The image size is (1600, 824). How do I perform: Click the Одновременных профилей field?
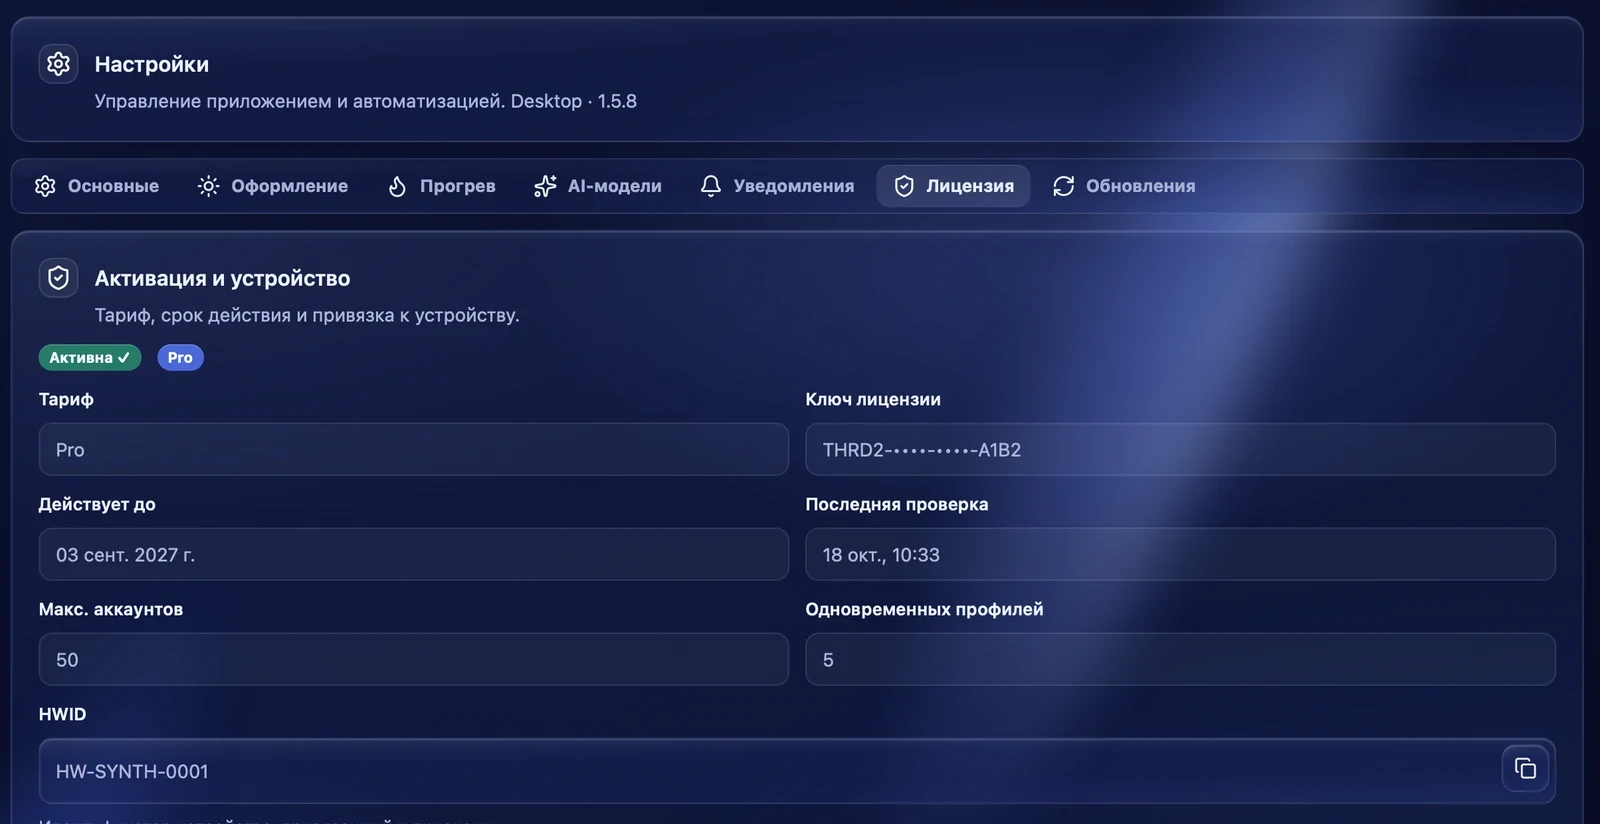(1180, 660)
